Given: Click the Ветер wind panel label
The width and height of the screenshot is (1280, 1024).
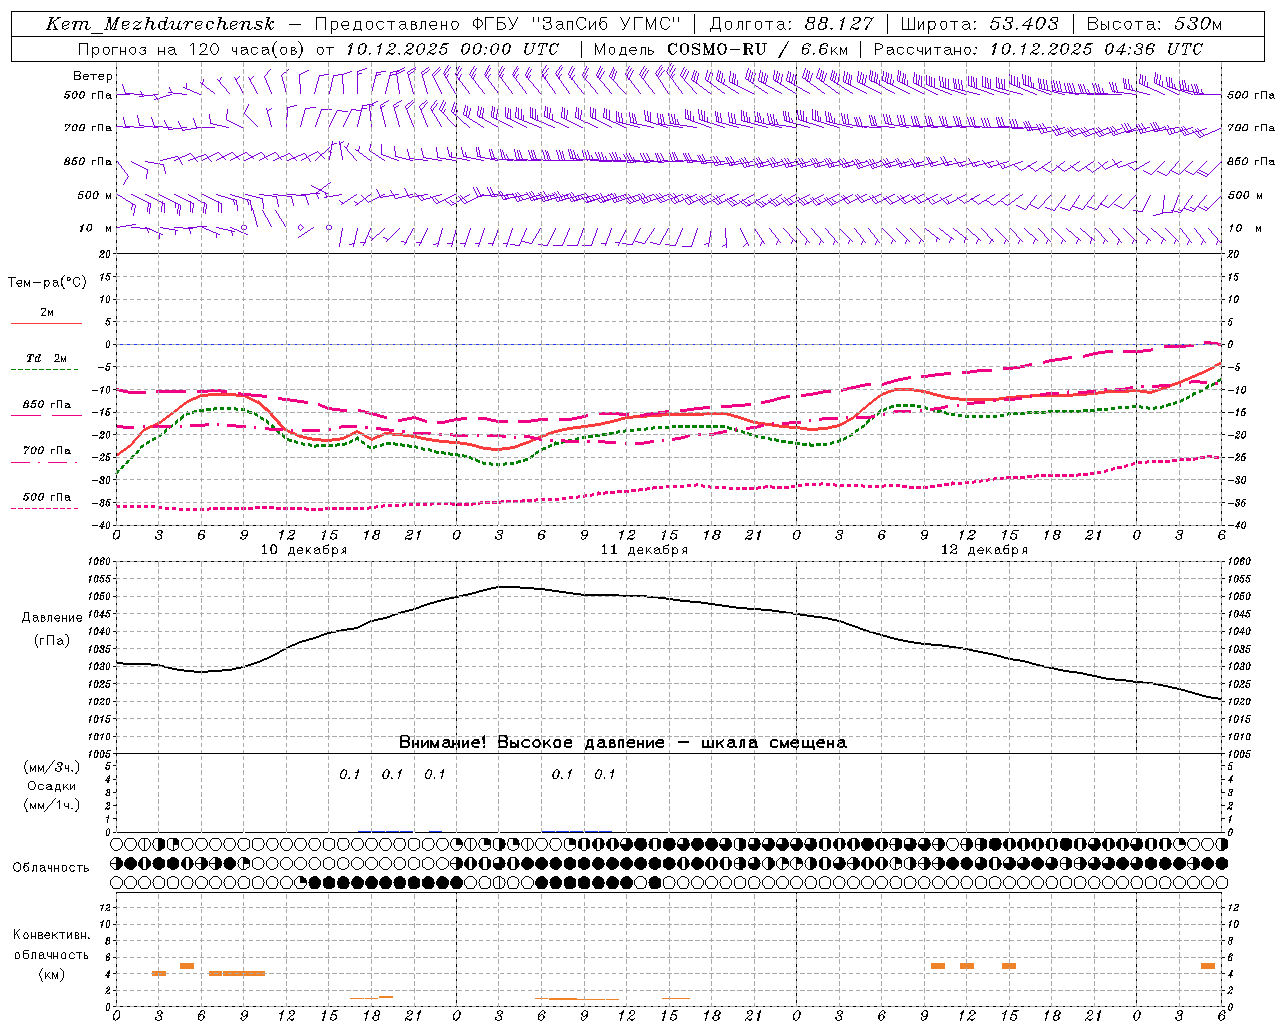Looking at the screenshot, I should coord(92,76).
